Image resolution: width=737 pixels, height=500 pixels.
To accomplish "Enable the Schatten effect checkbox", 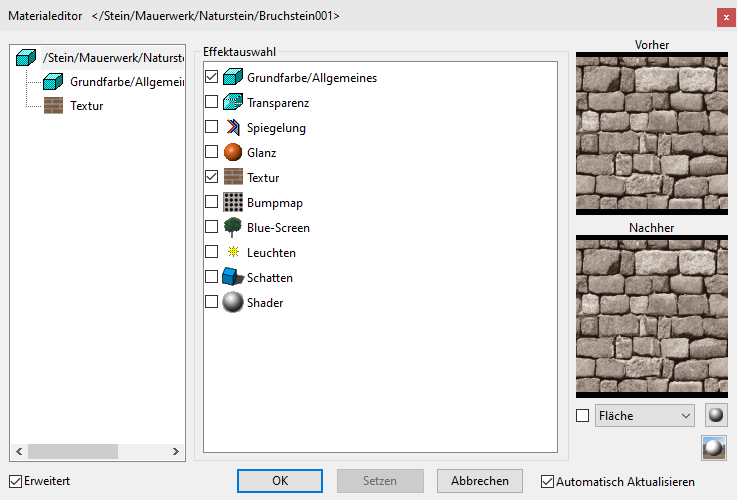I will coord(212,276).
